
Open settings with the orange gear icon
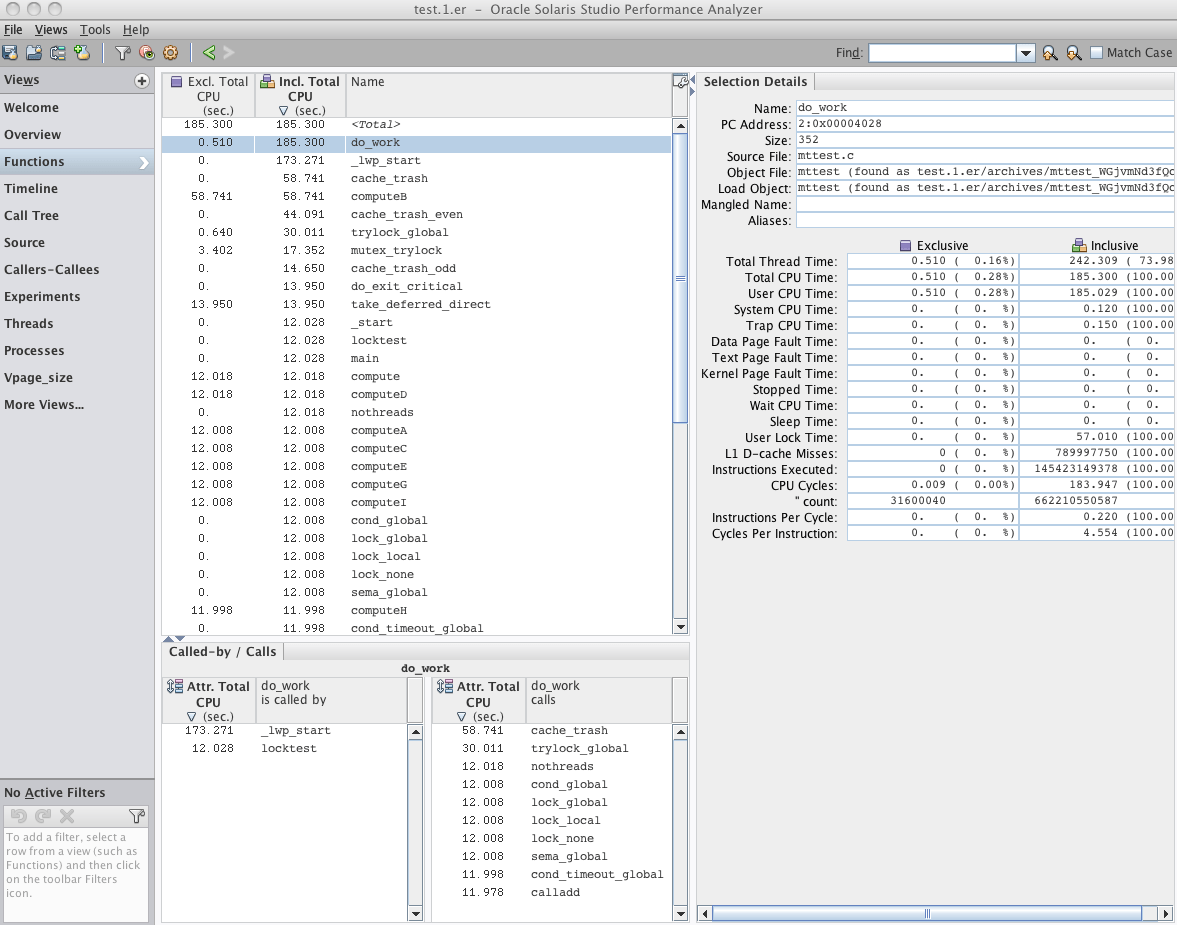tap(170, 53)
